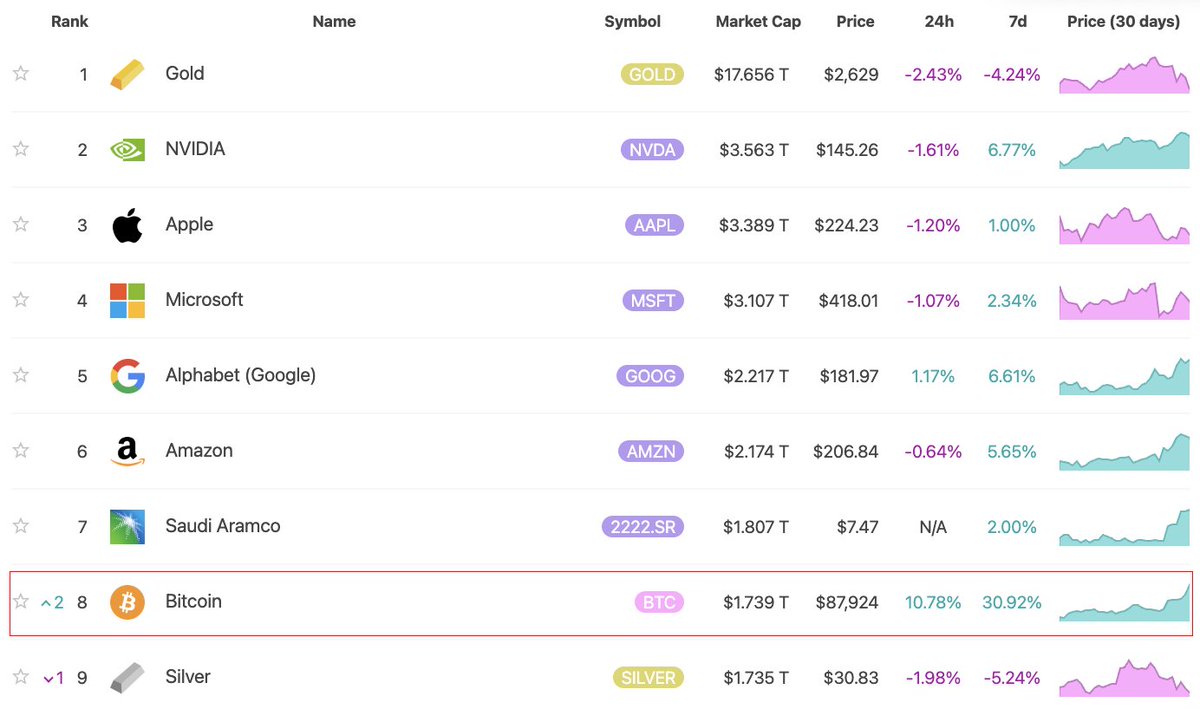This screenshot has width=1200, height=709.
Task: Click Bitcoin's price $87,924
Action: [847, 603]
